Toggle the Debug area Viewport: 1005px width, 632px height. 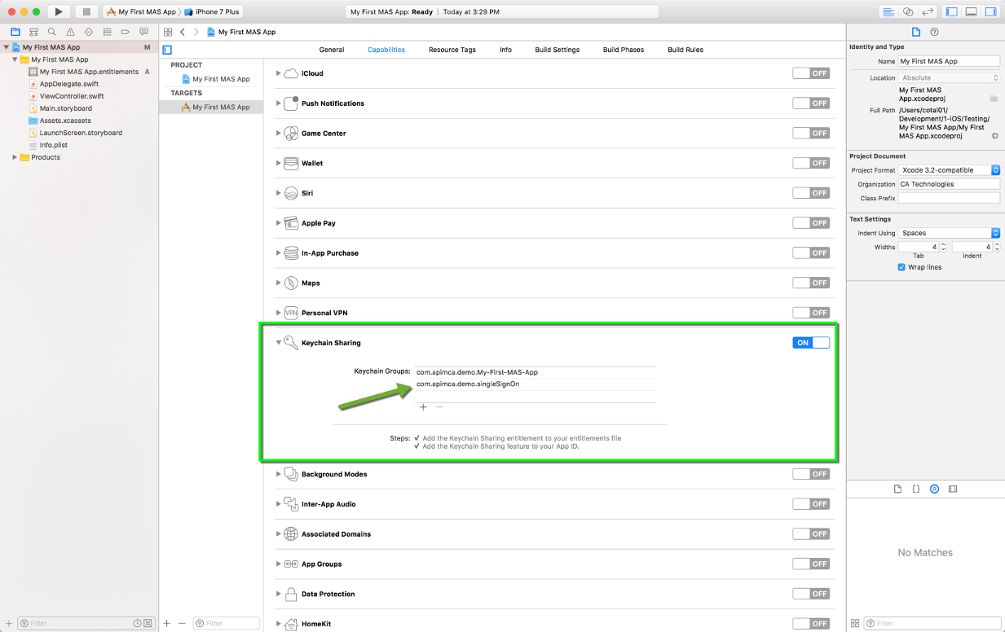coord(972,12)
